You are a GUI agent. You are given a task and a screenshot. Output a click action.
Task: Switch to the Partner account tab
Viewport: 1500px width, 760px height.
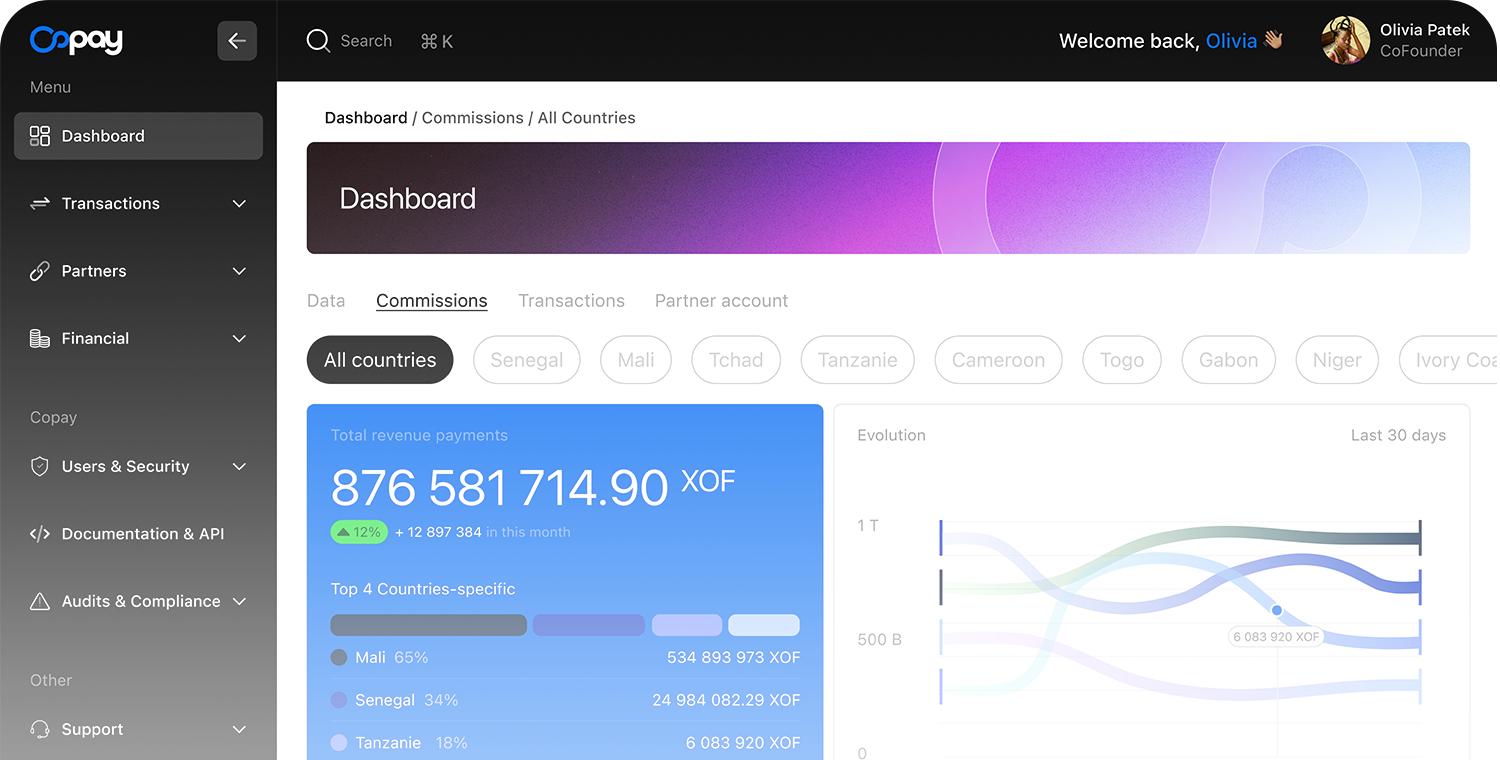(x=721, y=301)
